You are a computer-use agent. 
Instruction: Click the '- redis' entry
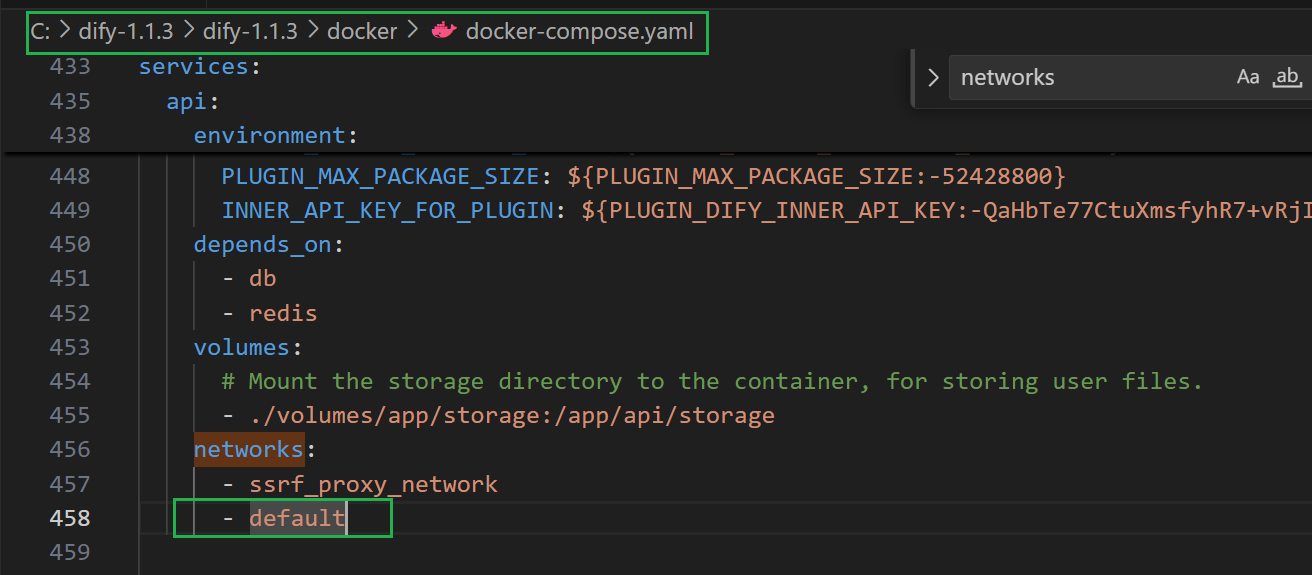270,313
